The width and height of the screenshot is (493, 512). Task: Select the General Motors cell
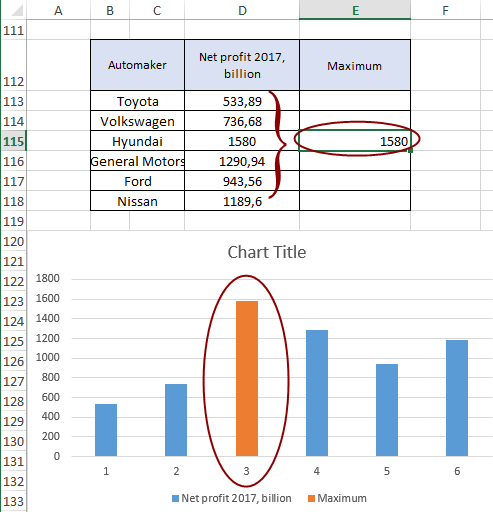[137, 161]
